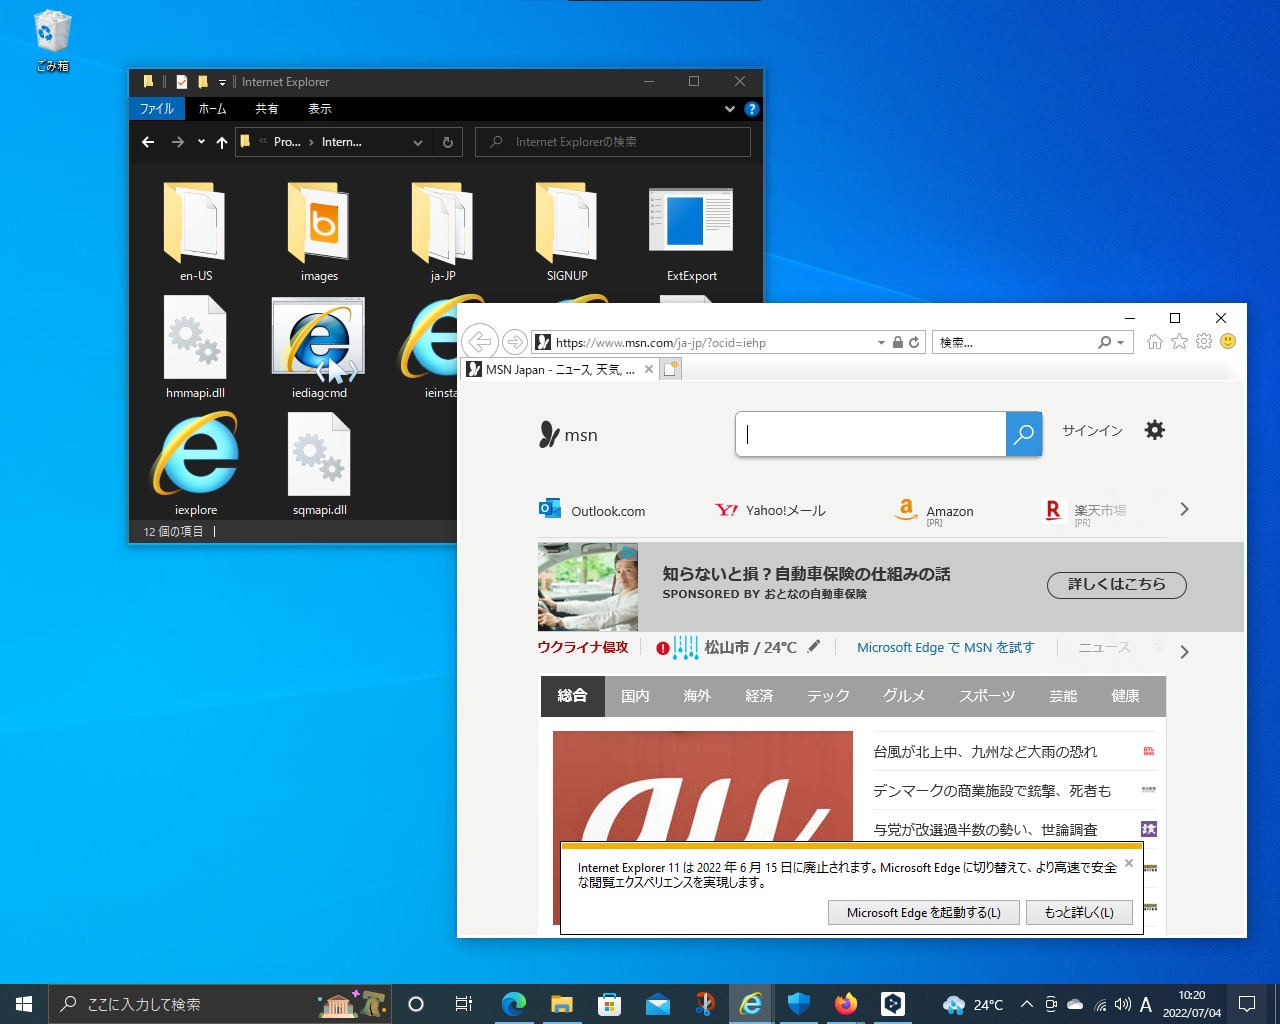Open Internet Explorer's Tools gear icon
Viewport: 1280px width, 1024px height.
click(x=1203, y=341)
